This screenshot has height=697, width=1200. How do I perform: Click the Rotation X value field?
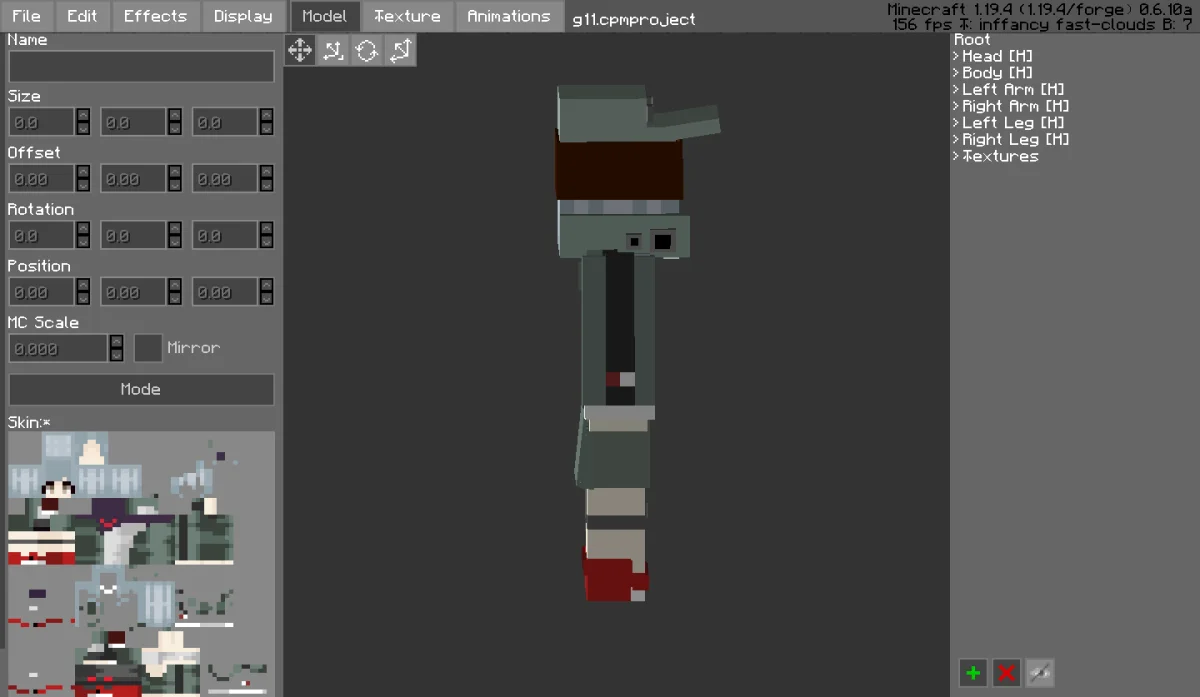(x=41, y=235)
